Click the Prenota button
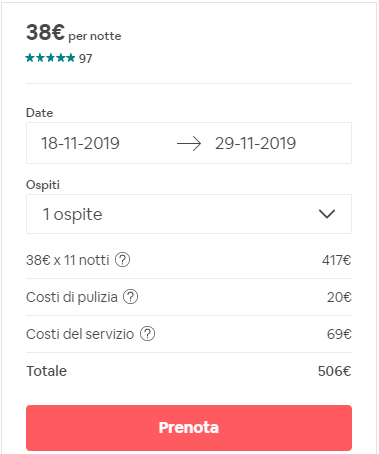Screen dimensions: 379x454 point(189,428)
